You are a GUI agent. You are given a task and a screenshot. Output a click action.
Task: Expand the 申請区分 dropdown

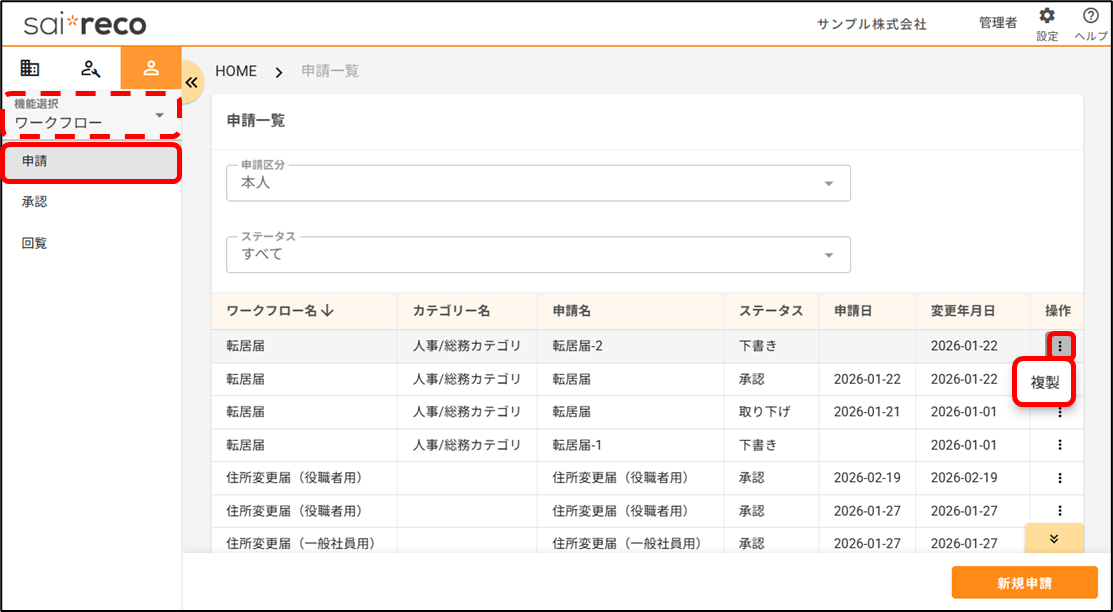(538, 183)
